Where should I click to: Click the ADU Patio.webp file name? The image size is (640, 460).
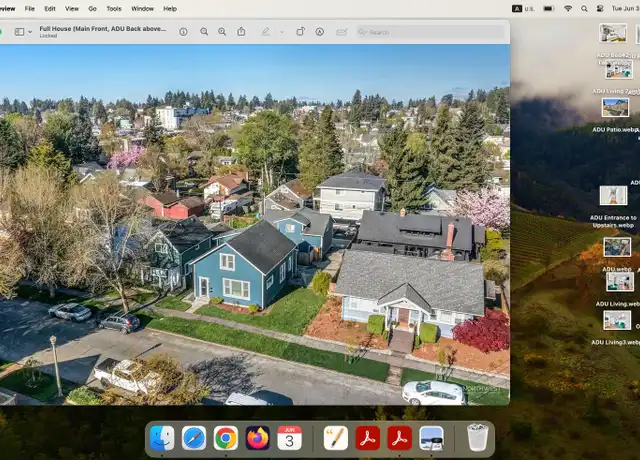616,130
